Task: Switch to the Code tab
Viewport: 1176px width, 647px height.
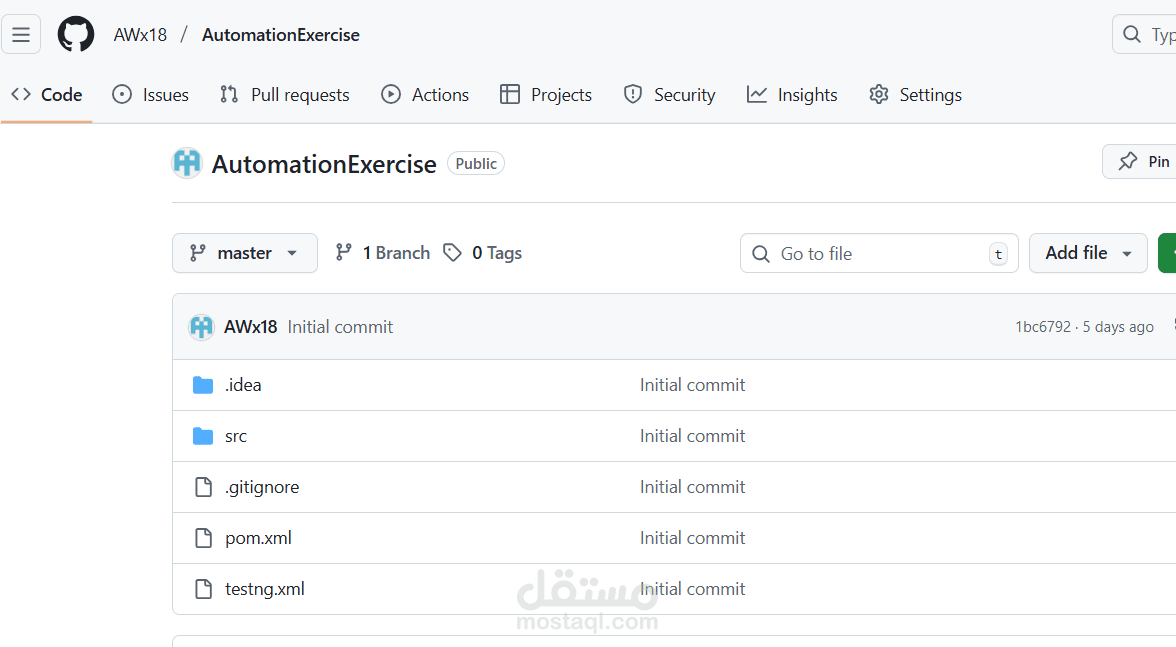Action: point(47,94)
